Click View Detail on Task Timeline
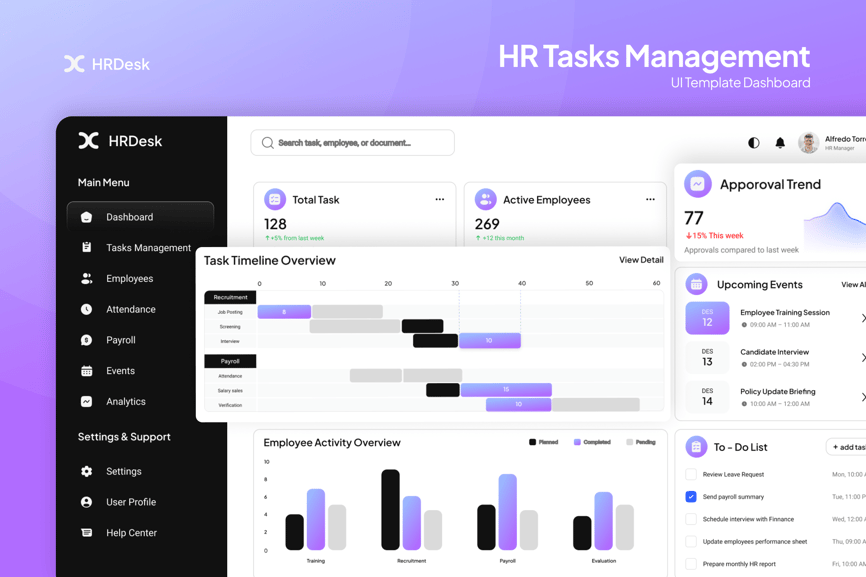The height and width of the screenshot is (577, 866). point(641,260)
